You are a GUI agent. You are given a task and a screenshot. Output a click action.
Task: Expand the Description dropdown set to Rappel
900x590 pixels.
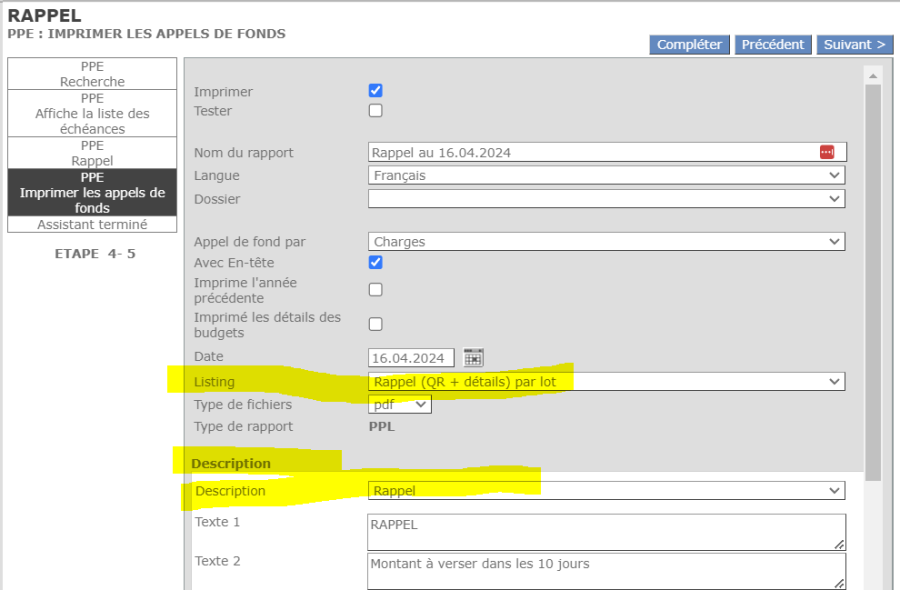(x=606, y=491)
